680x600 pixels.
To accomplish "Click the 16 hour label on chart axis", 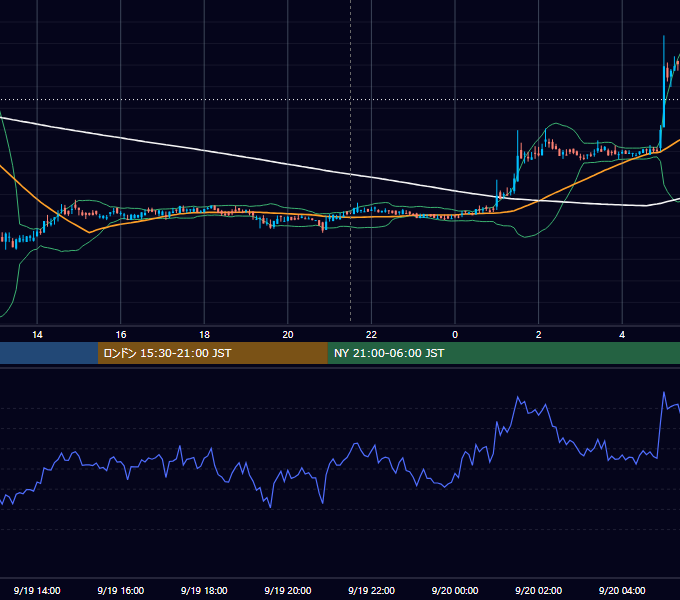I will tap(121, 335).
